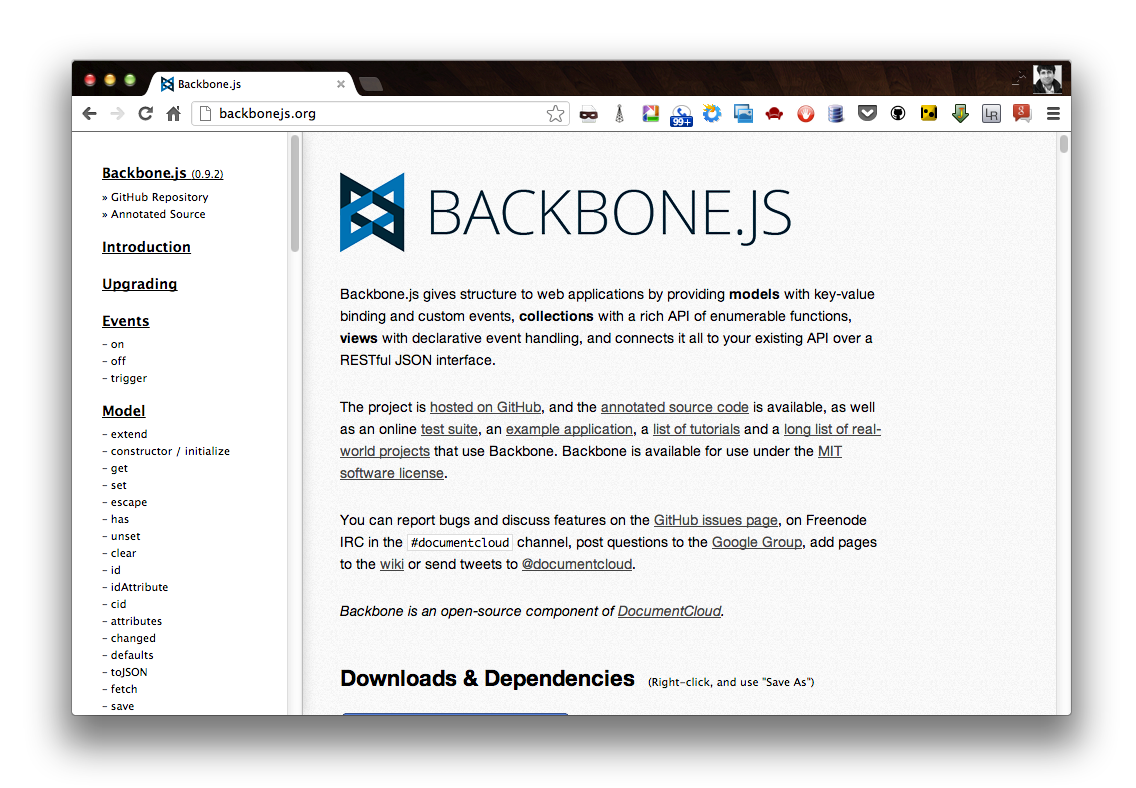Open 'constructor / initialize' entry
Viewport: 1136px width, 788px height.
pos(170,451)
